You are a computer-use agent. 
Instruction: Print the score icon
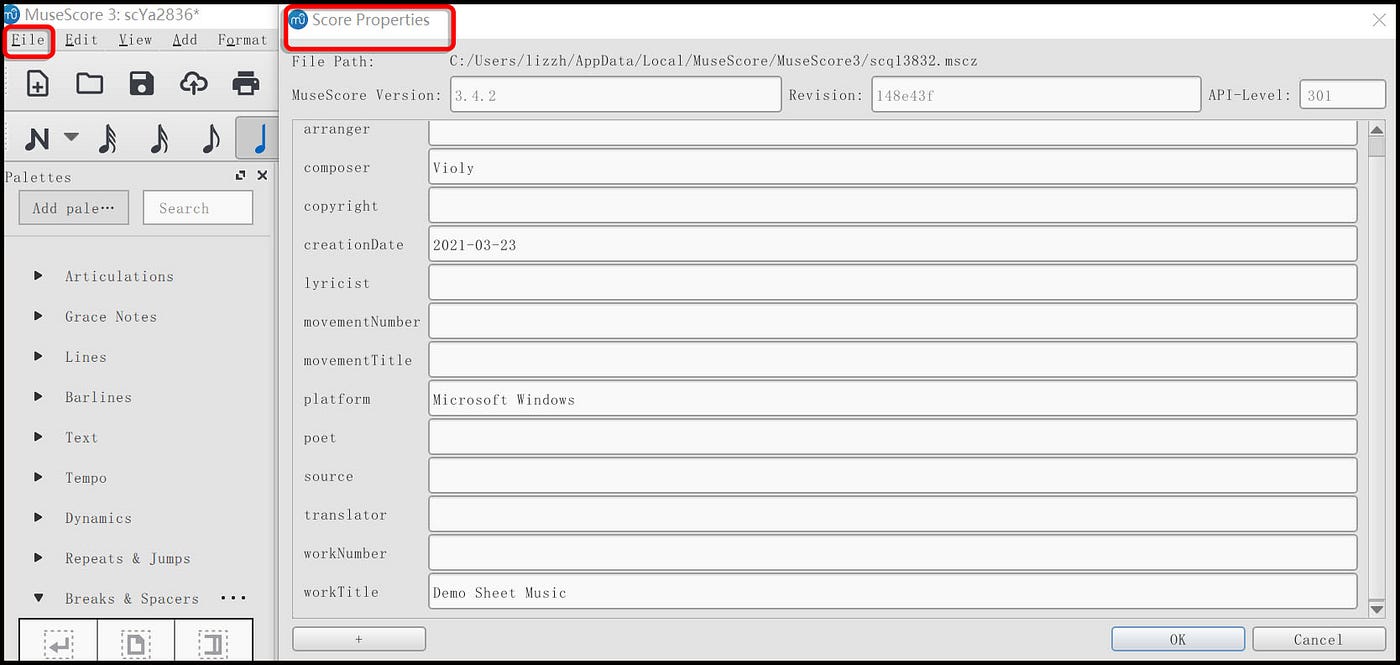246,83
